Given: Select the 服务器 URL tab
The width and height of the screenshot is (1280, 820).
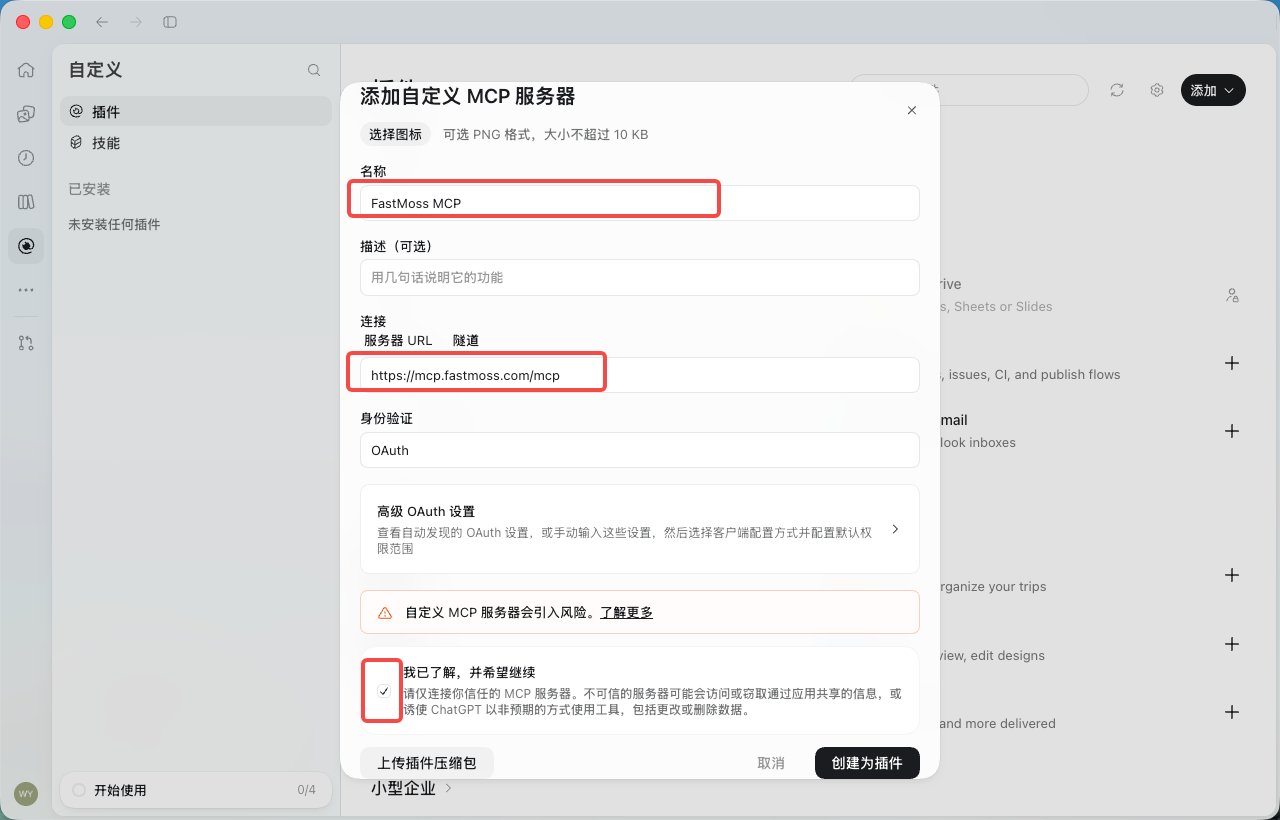Looking at the screenshot, I should (398, 340).
